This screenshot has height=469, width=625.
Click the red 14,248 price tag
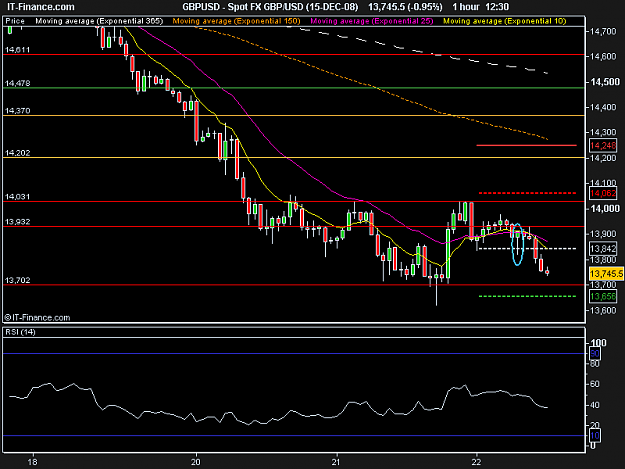(x=603, y=145)
